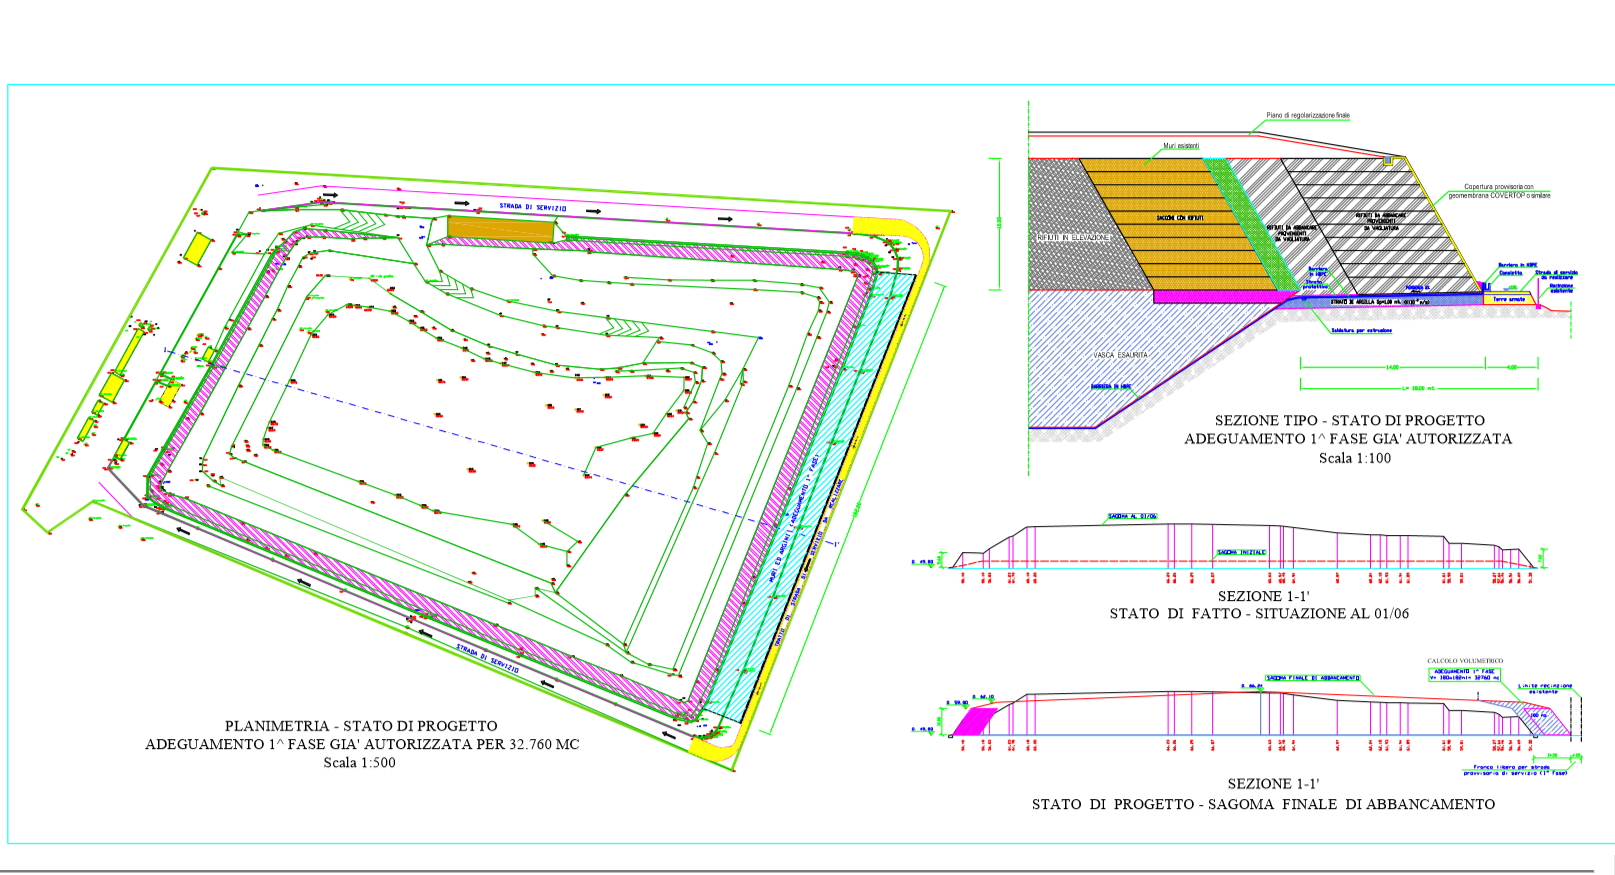Screen dimensions: 1615x875
Task: Click "ADEGUAMENTO 1^ FASE GIA' AUTORIZZATA" section subtitle
Action: point(1348,439)
